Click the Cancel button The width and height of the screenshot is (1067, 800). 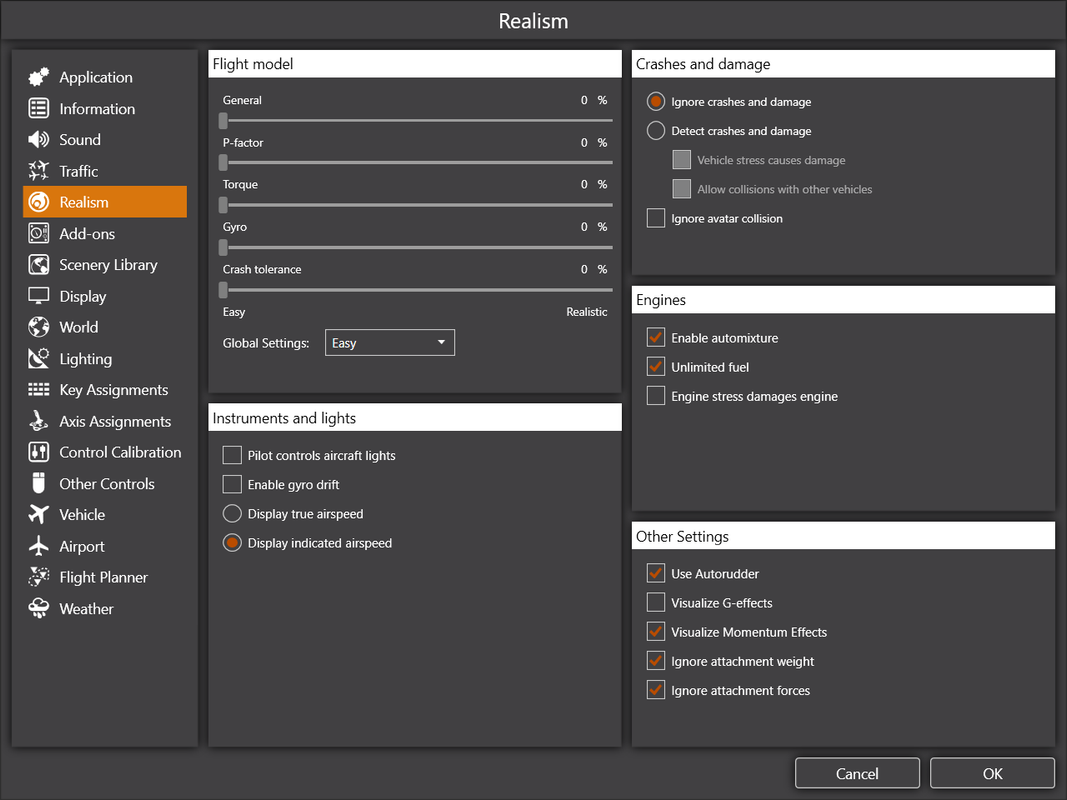coord(857,773)
